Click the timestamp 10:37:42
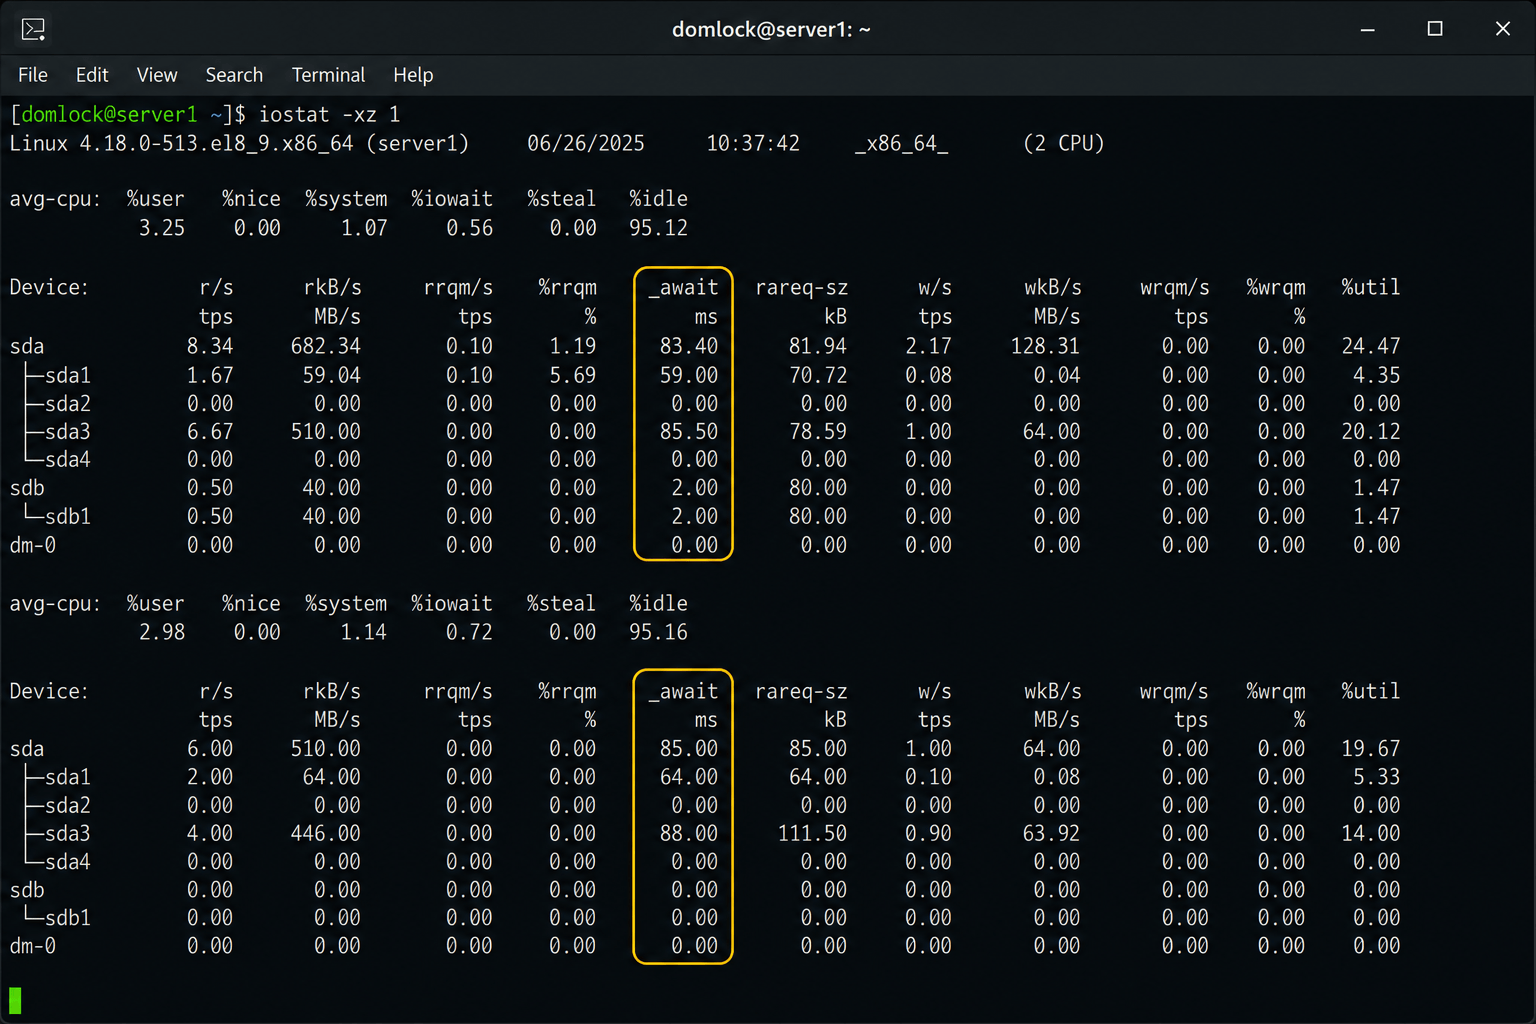 (x=753, y=143)
